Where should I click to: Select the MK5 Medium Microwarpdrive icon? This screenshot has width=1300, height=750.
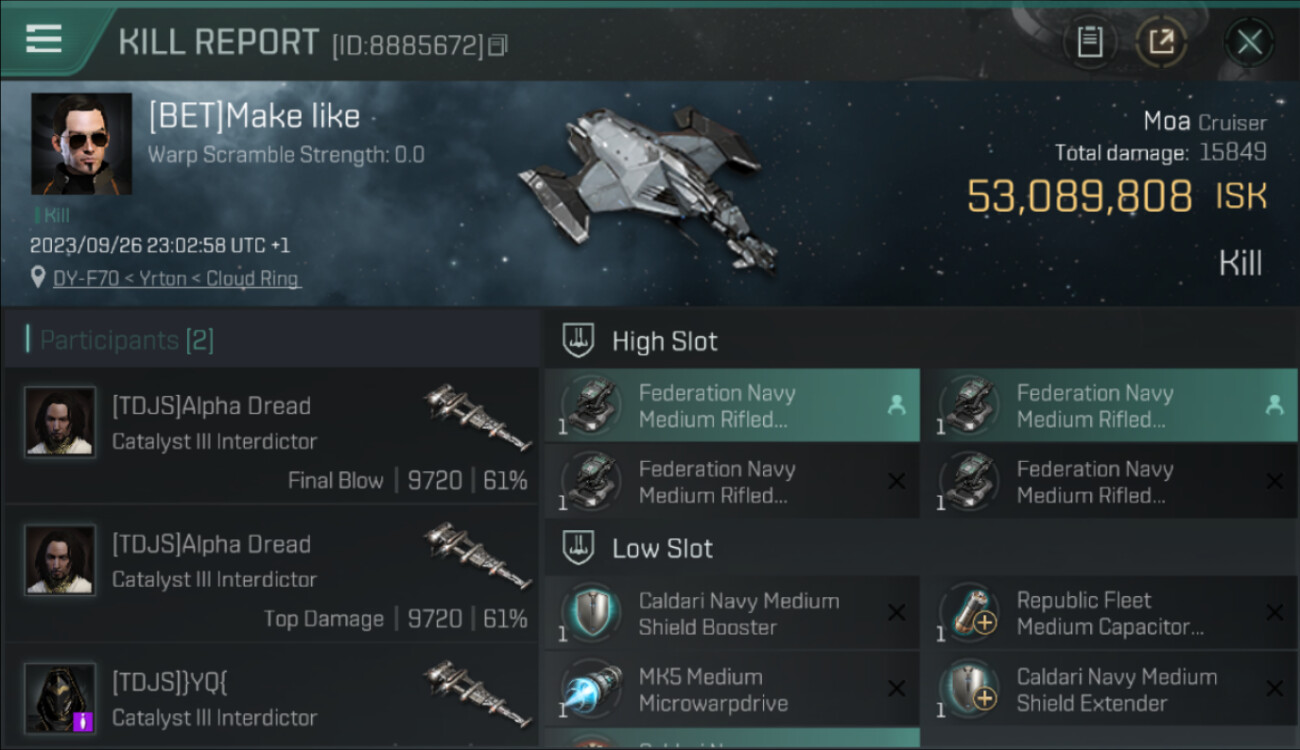(591, 689)
